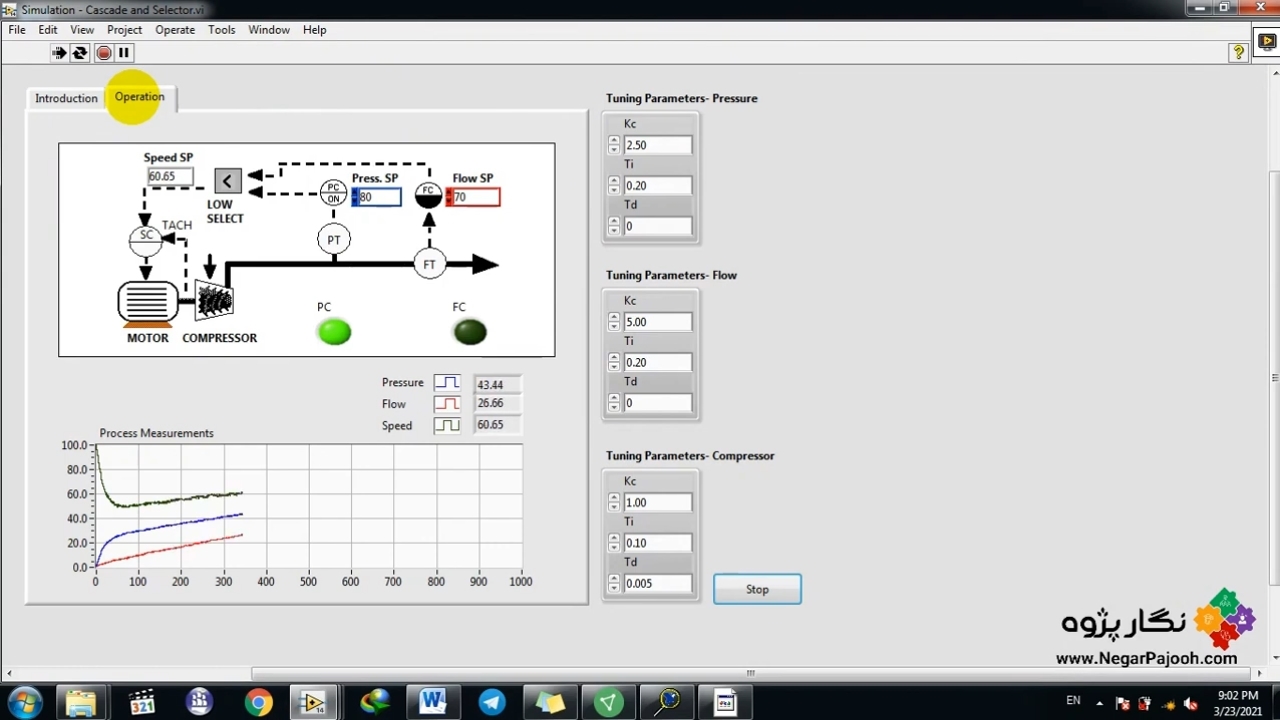
Task: Click the Stop button
Action: pyautogui.click(x=757, y=589)
